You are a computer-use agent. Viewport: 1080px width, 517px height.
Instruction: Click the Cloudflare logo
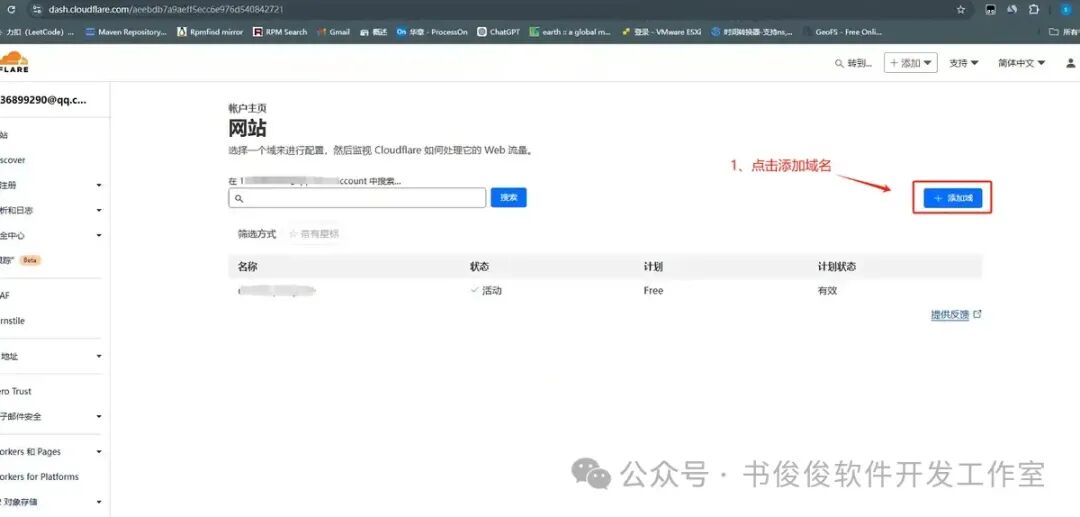pos(14,62)
